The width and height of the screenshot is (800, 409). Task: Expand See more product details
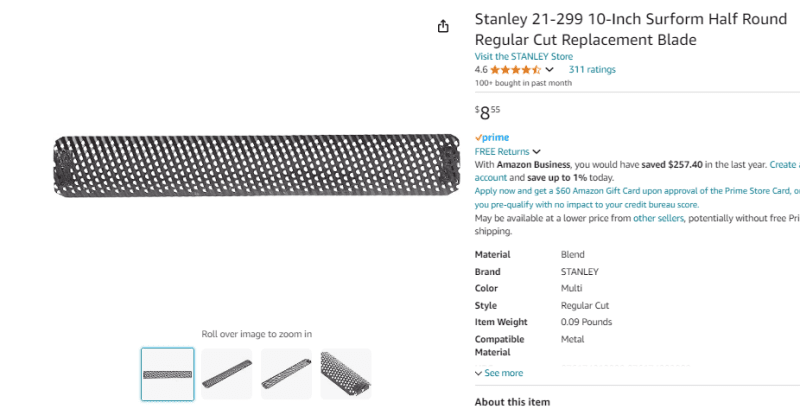tap(499, 373)
